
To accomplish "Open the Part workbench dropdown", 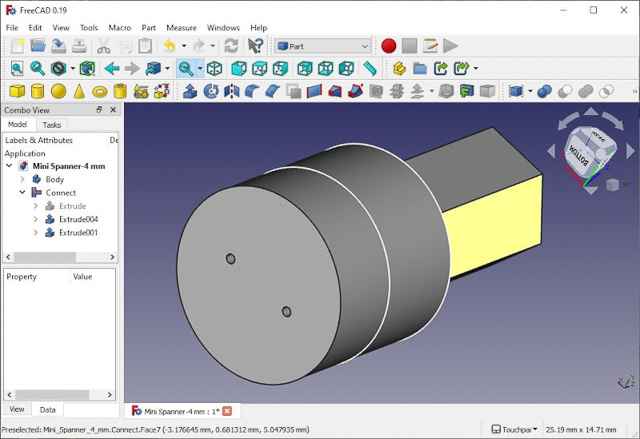I will click(x=322, y=46).
